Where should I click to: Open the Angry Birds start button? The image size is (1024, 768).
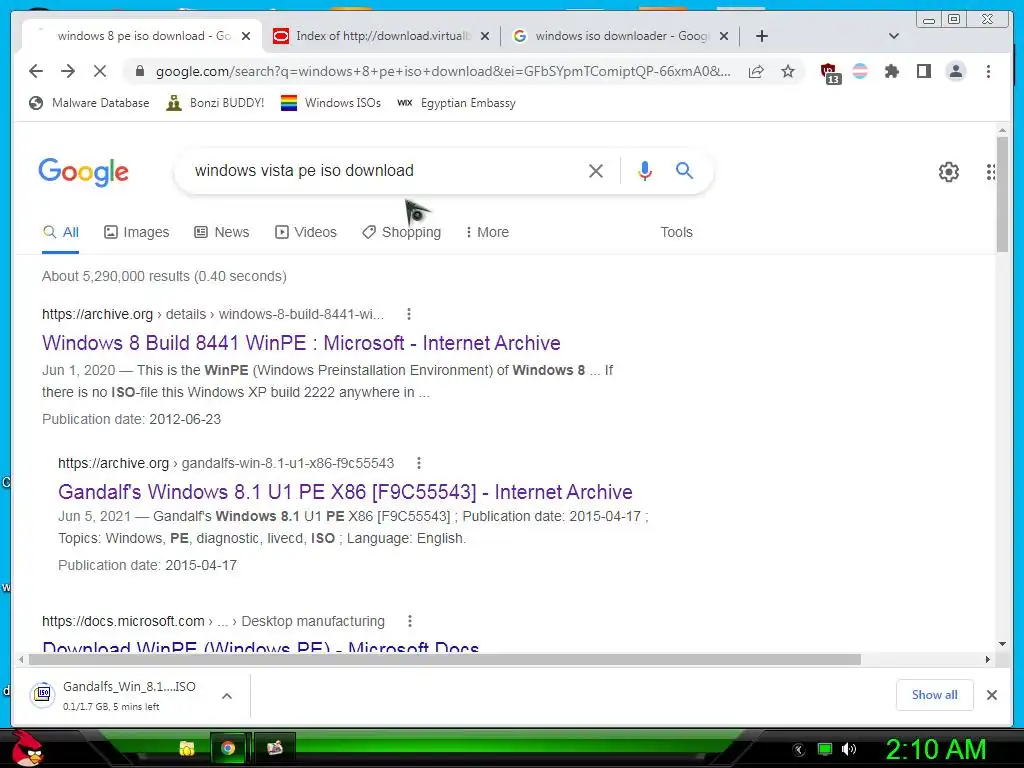[x=27, y=748]
